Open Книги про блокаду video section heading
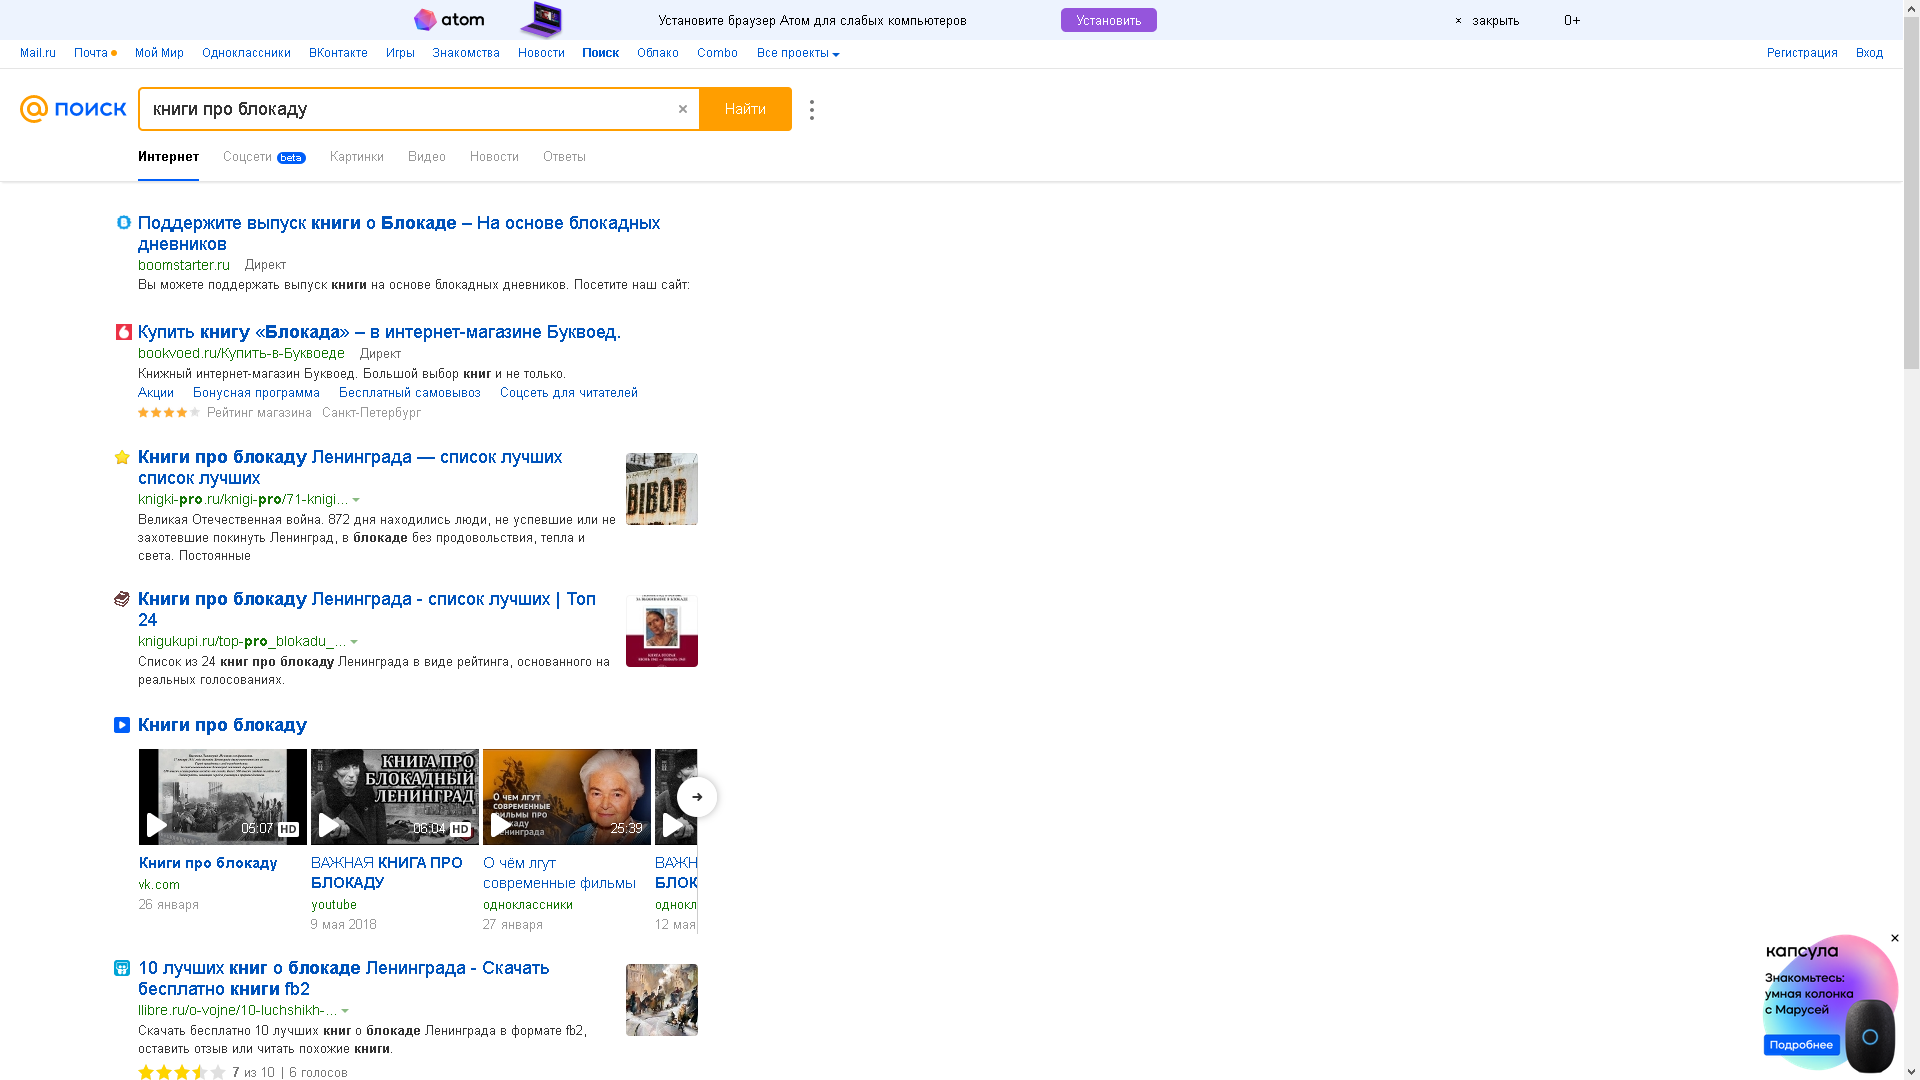 (222, 725)
